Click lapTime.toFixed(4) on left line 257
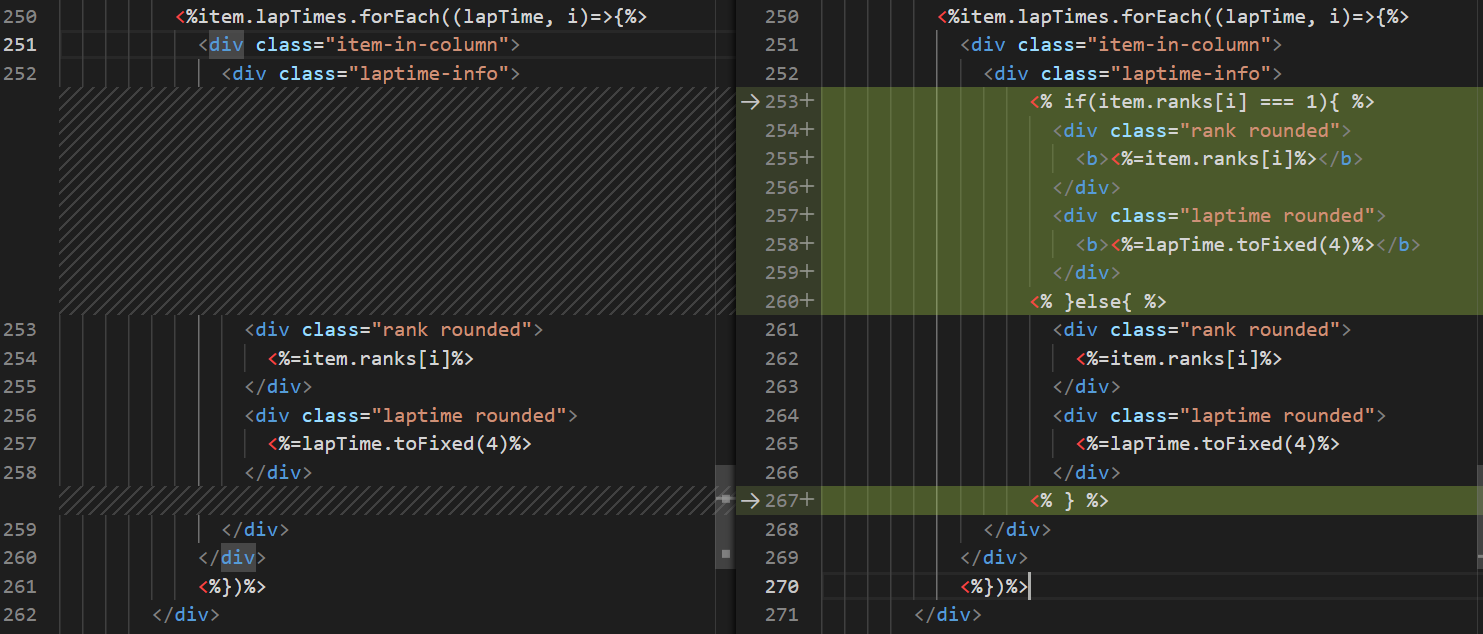This screenshot has width=1483, height=634. tap(400, 443)
